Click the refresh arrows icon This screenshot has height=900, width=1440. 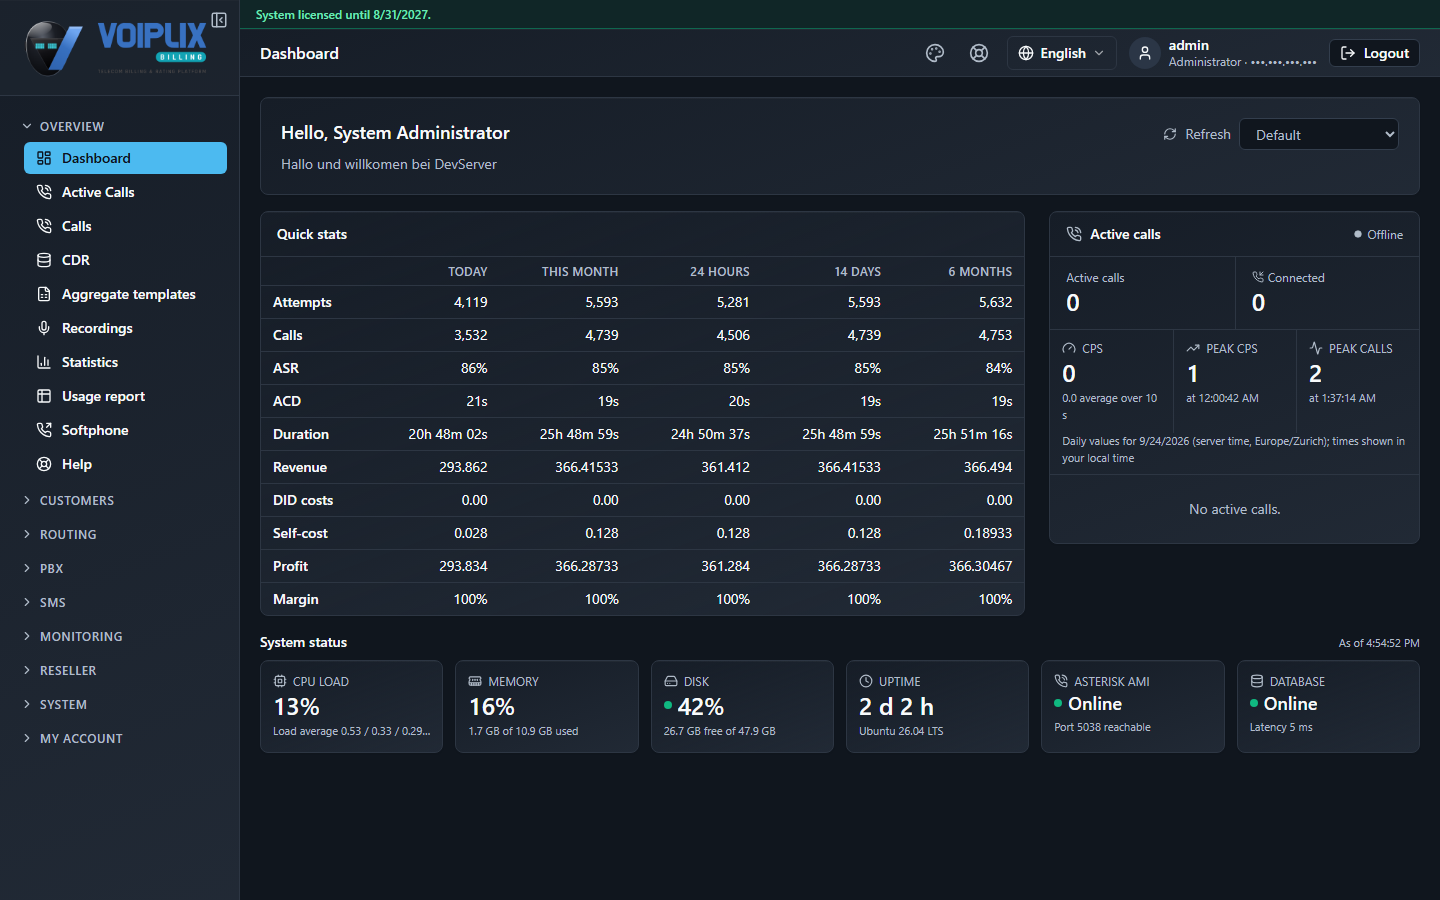tap(1170, 134)
